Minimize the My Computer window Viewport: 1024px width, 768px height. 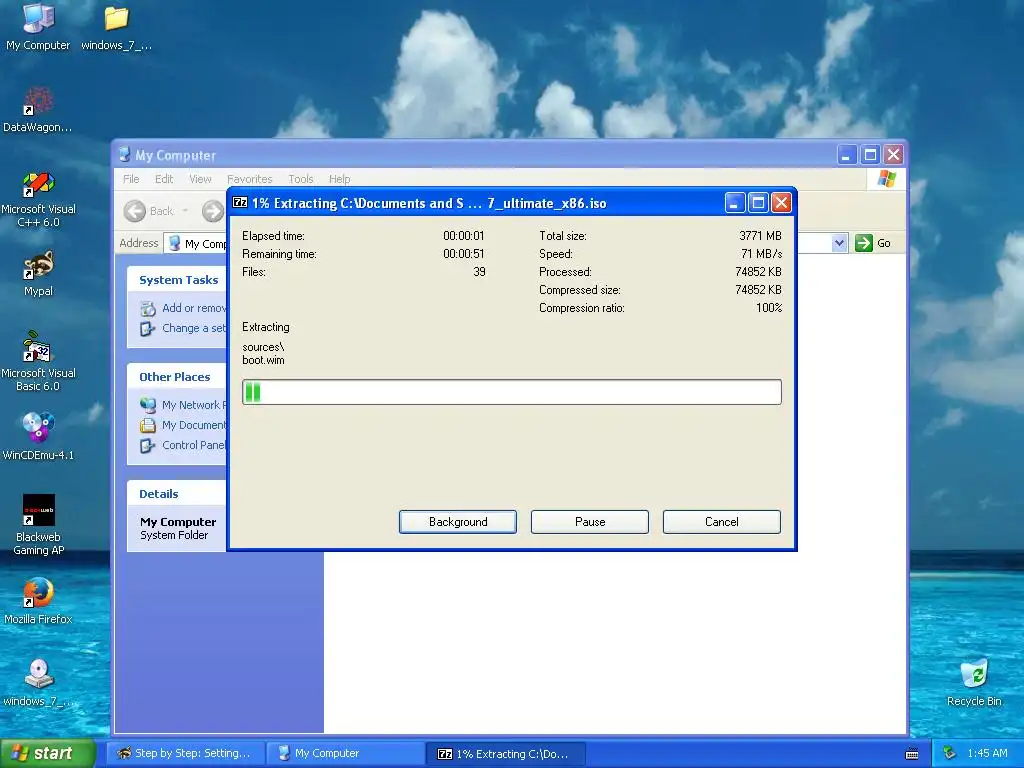coord(846,155)
